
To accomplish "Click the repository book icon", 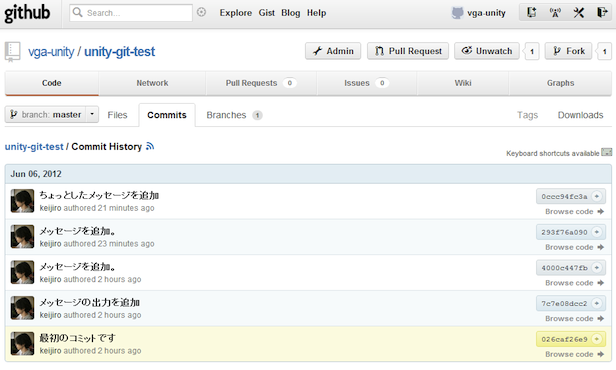I will (x=12, y=51).
